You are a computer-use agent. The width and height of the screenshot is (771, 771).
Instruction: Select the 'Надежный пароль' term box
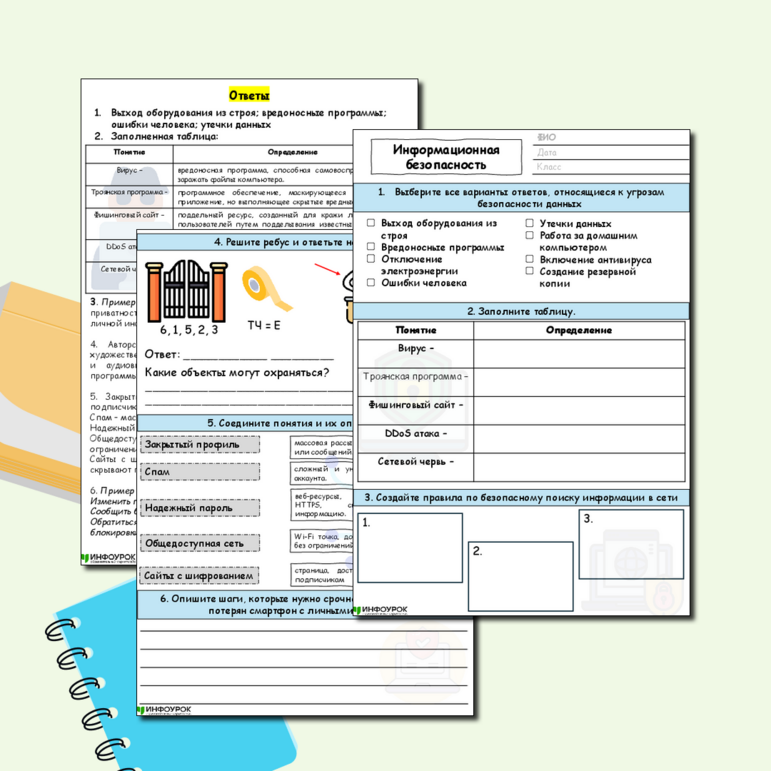click(200, 509)
